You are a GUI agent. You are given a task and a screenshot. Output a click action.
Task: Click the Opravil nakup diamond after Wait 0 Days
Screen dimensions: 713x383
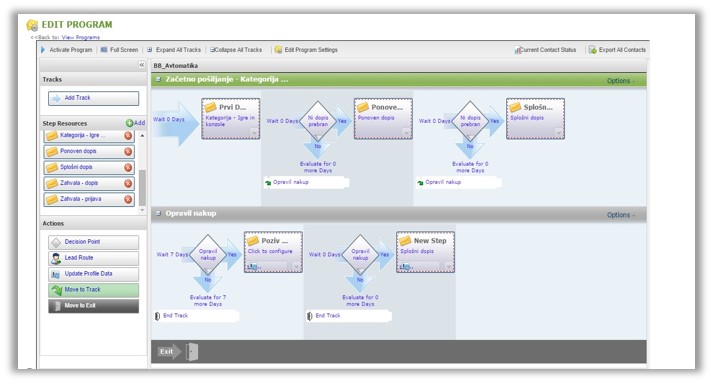click(x=360, y=255)
